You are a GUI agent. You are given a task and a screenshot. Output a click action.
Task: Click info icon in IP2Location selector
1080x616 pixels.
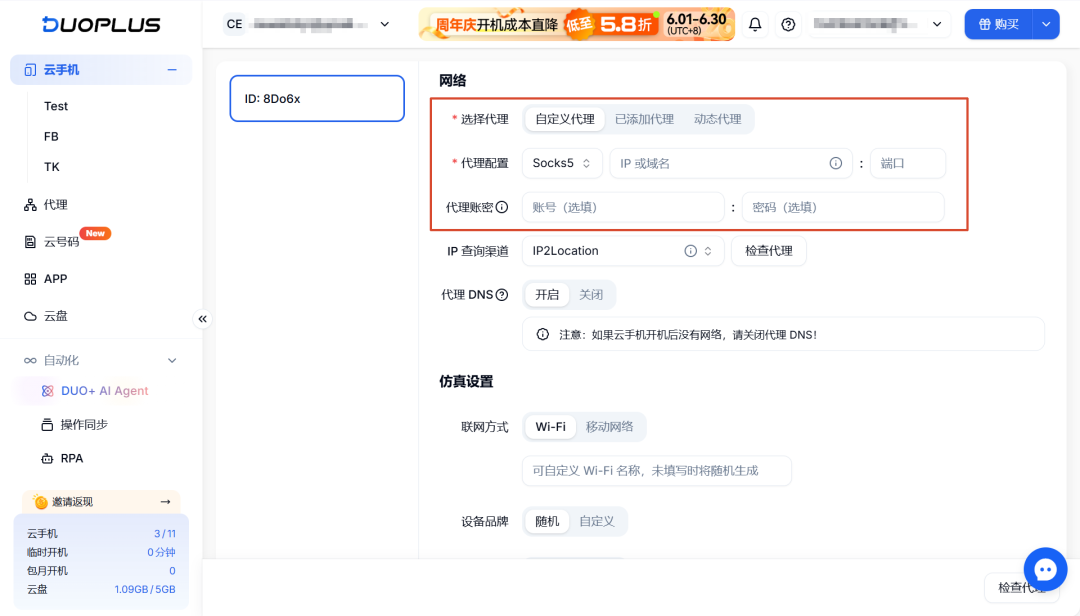click(690, 251)
